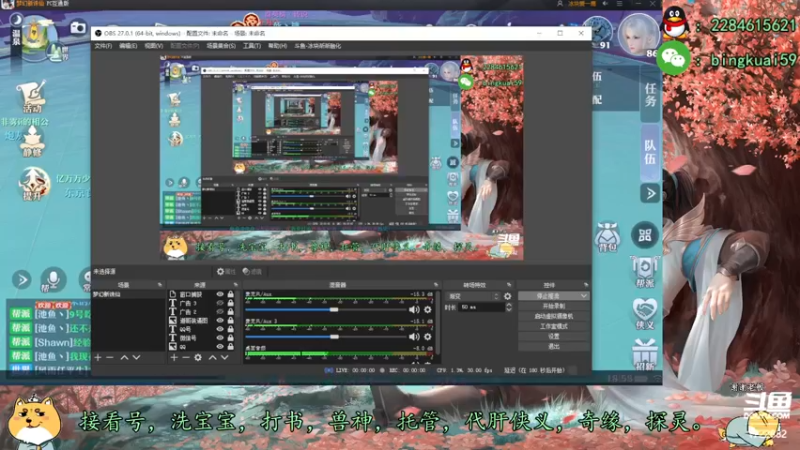
Task: Toggle lock on 广告 3 source
Action: click(231, 303)
